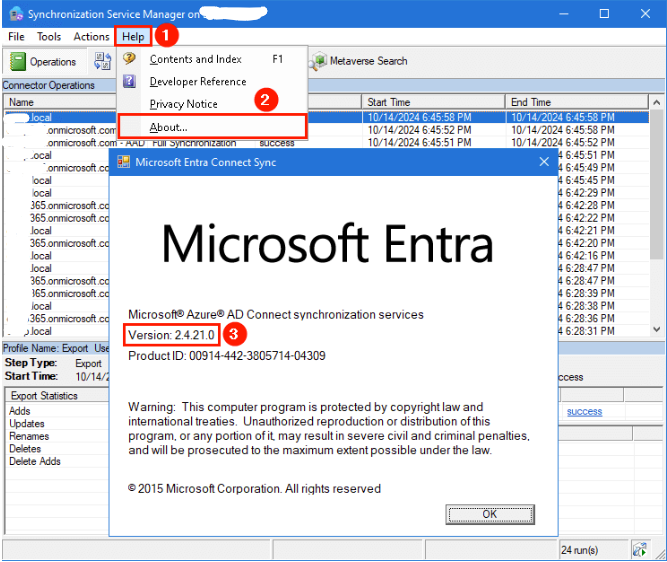This screenshot has height=562, width=667.
Task: Click the Delete Adds export statistic
Action: (x=35, y=461)
